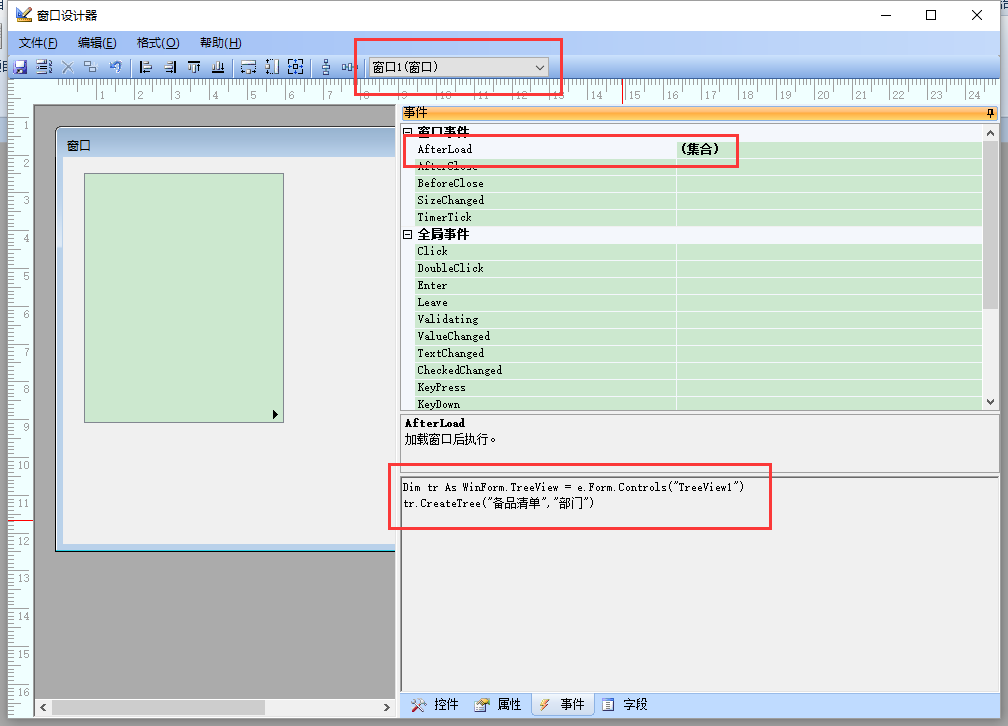
Task: Select the CheckedChanged global event row
Action: pyautogui.click(x=698, y=370)
